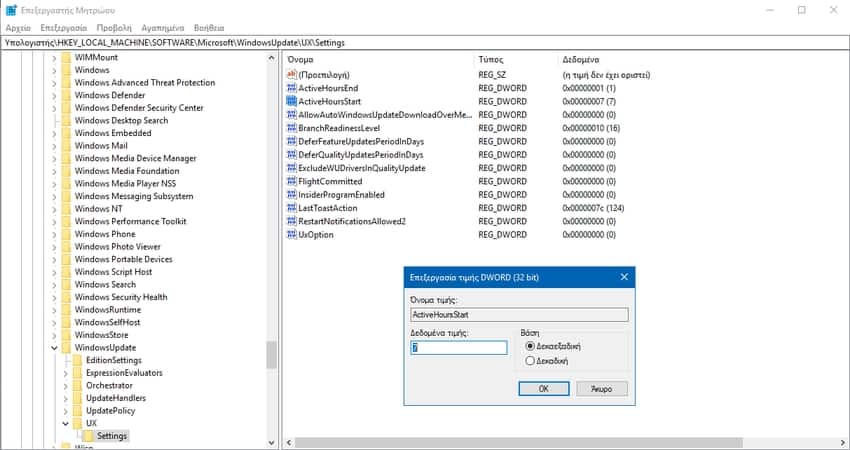Viewport: 850px width, 450px height.
Task: Click the ActiveHoursEnd DWORD value icon
Action: click(292, 88)
